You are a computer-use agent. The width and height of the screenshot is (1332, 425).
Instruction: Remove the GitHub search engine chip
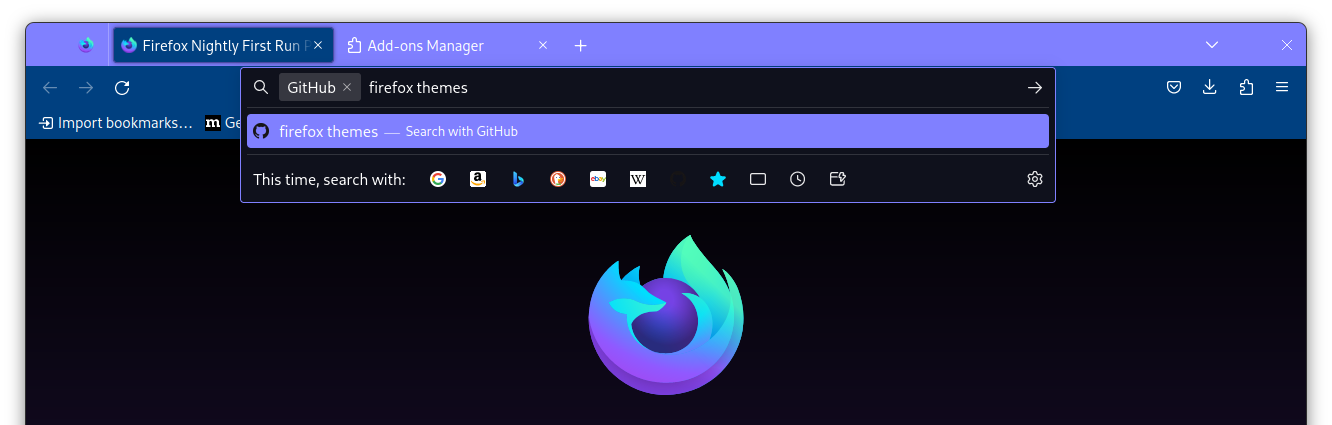click(x=347, y=88)
